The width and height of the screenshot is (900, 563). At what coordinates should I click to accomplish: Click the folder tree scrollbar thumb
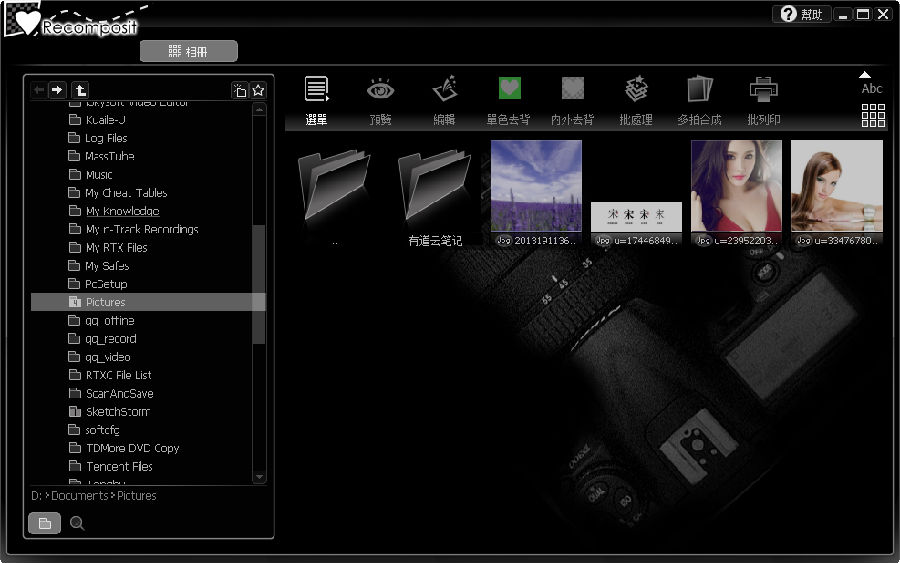coord(259,285)
